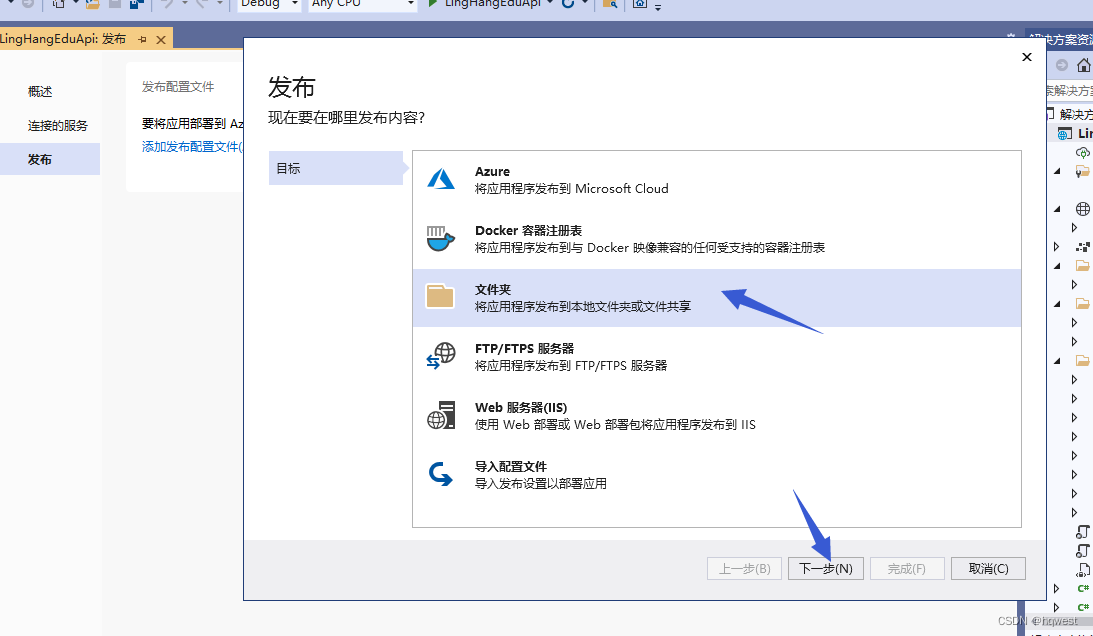Viewport: 1093px width, 636px height.
Task: Click the Solution Explorer forward arrow icon
Action: 1062,66
